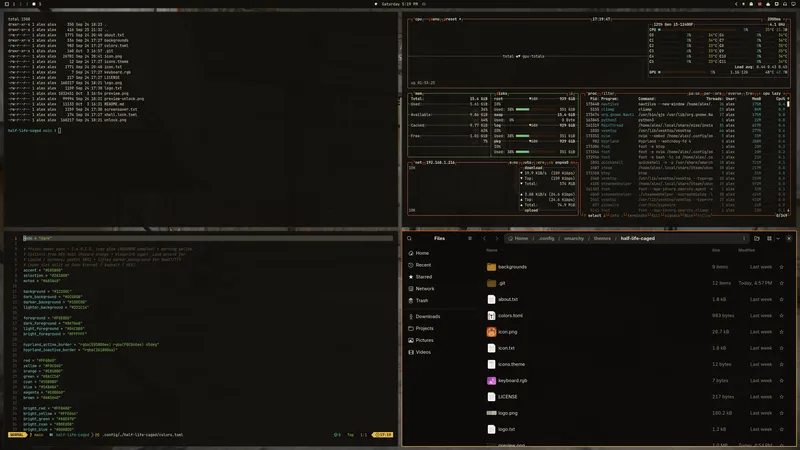Image resolution: width=800 pixels, height=450 pixels.
Task: Star the backgrounds folder
Action: coord(781,267)
